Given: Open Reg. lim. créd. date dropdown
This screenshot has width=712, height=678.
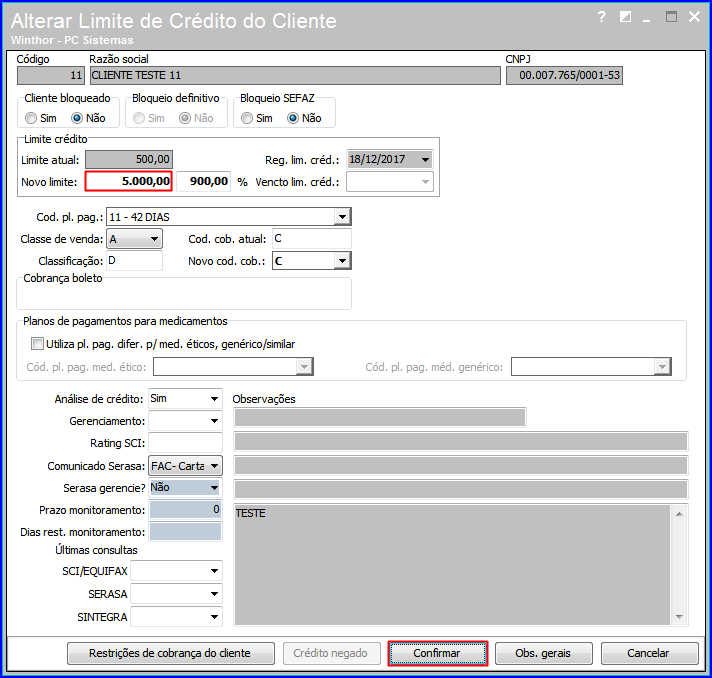Looking at the screenshot, I should (x=425, y=159).
